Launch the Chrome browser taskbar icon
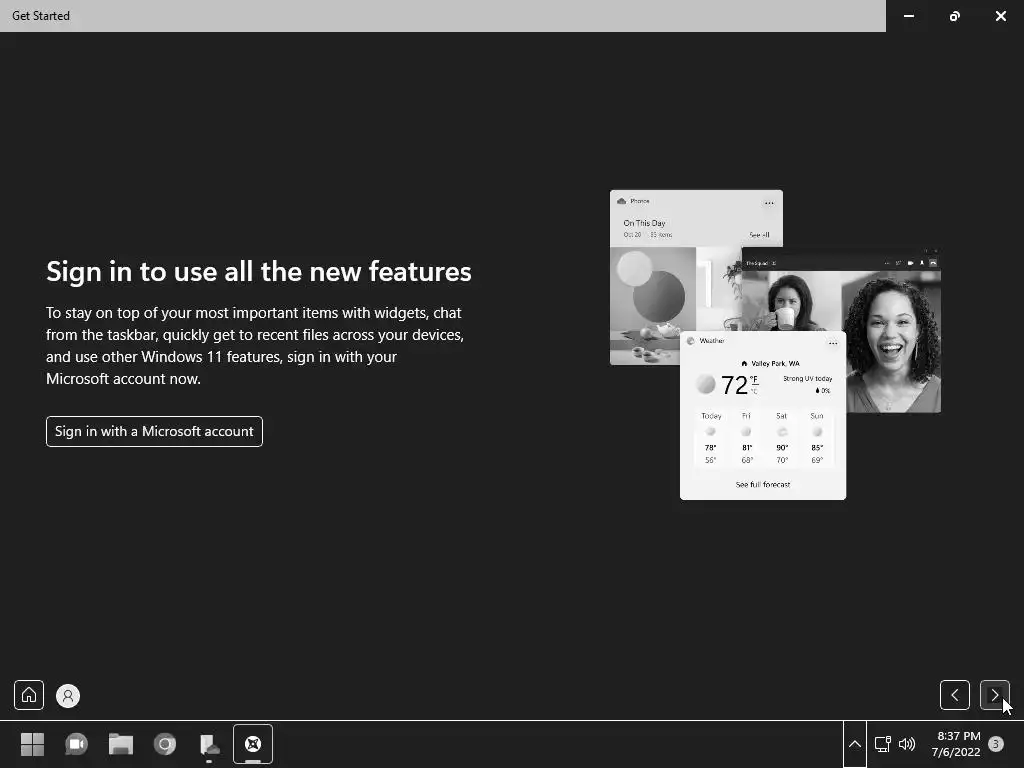Image resolution: width=1024 pixels, height=768 pixels. coord(165,744)
